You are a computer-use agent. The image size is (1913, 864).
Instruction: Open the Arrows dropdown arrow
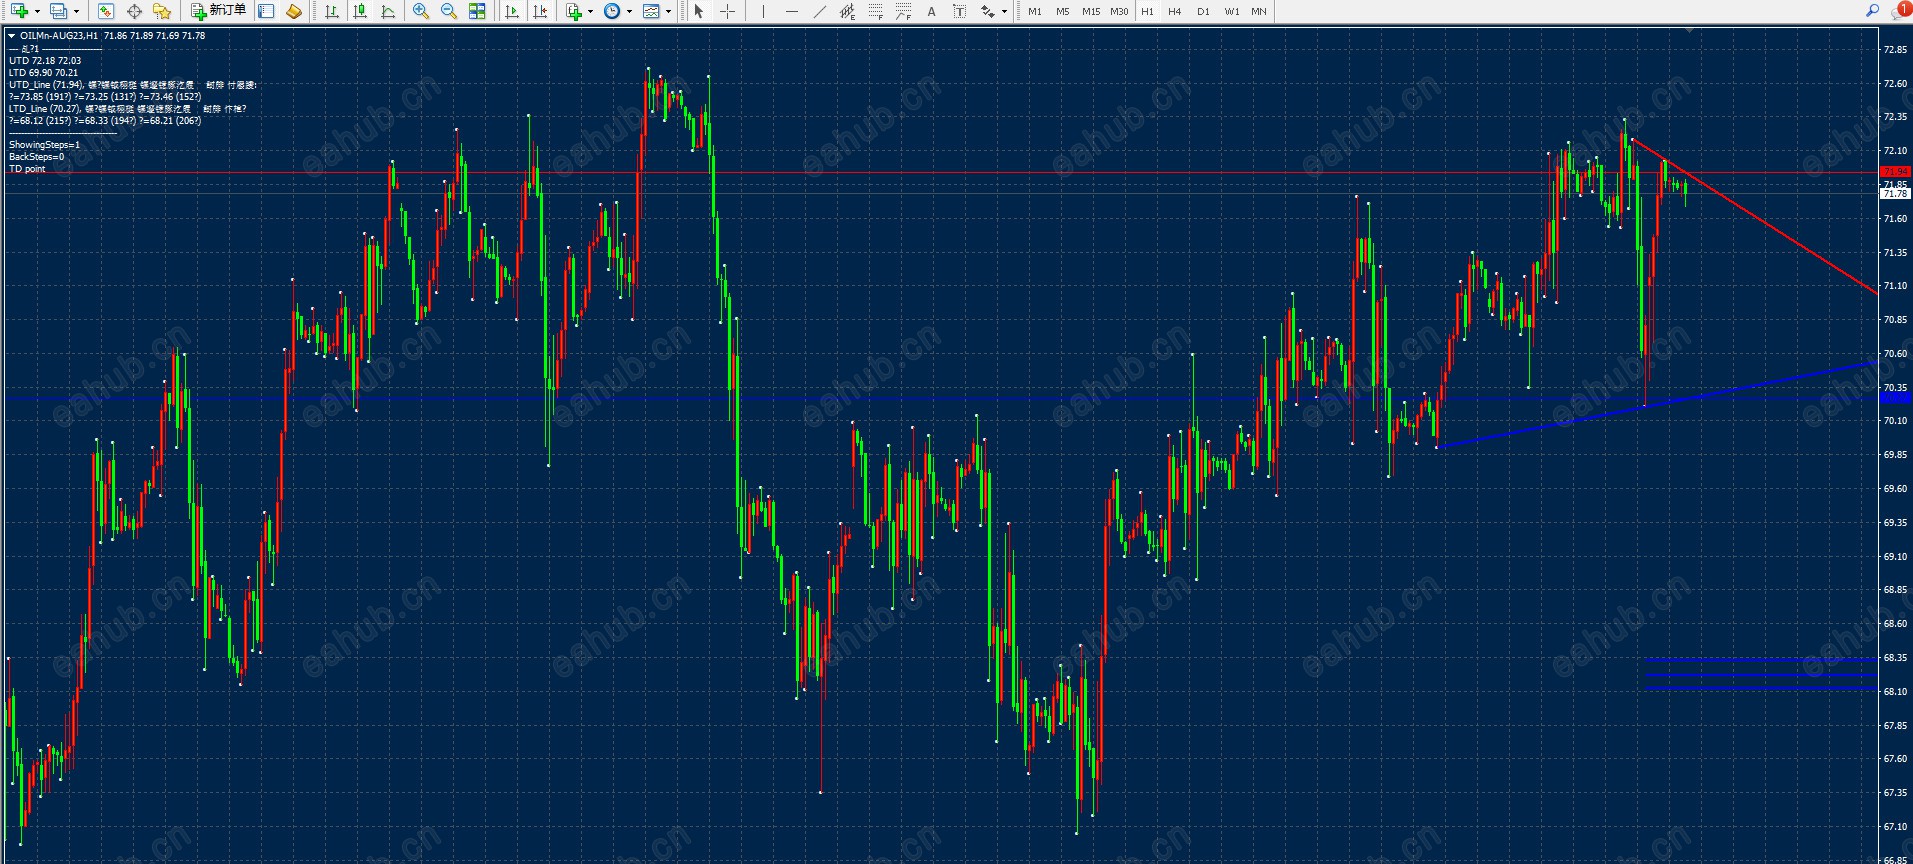pyautogui.click(x=1005, y=12)
